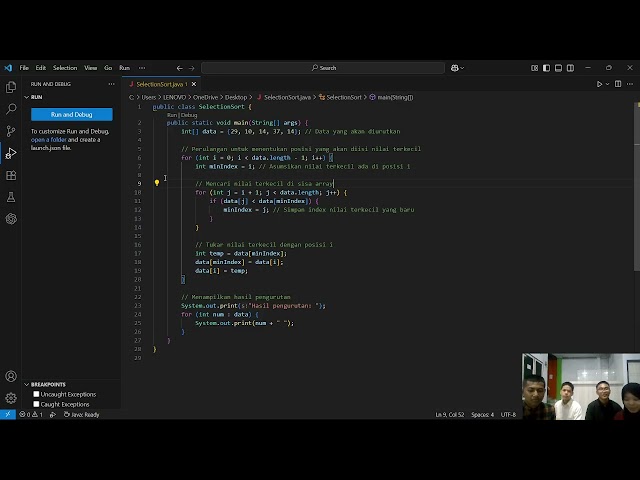640x480 pixels.
Task: Click UTF-8 encoding status item
Action: coord(508,414)
